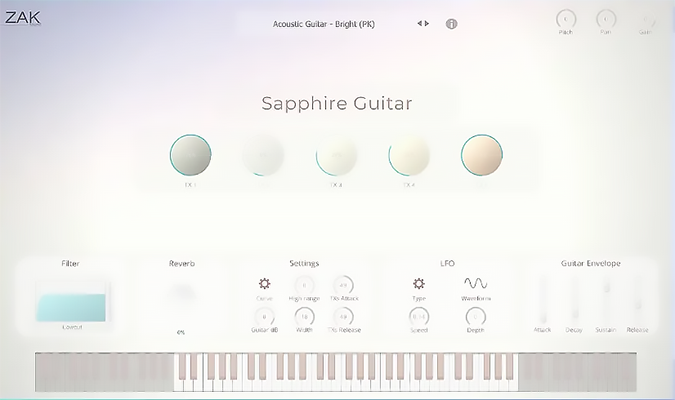Viewport: 675px width, 400px height.
Task: Open the Curve settings gear icon
Action: (264, 283)
